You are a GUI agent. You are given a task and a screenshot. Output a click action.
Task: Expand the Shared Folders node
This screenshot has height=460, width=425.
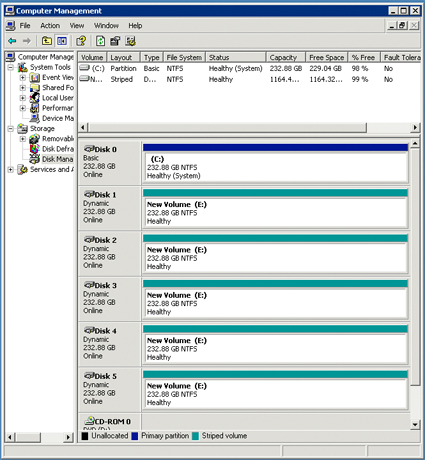click(22, 88)
